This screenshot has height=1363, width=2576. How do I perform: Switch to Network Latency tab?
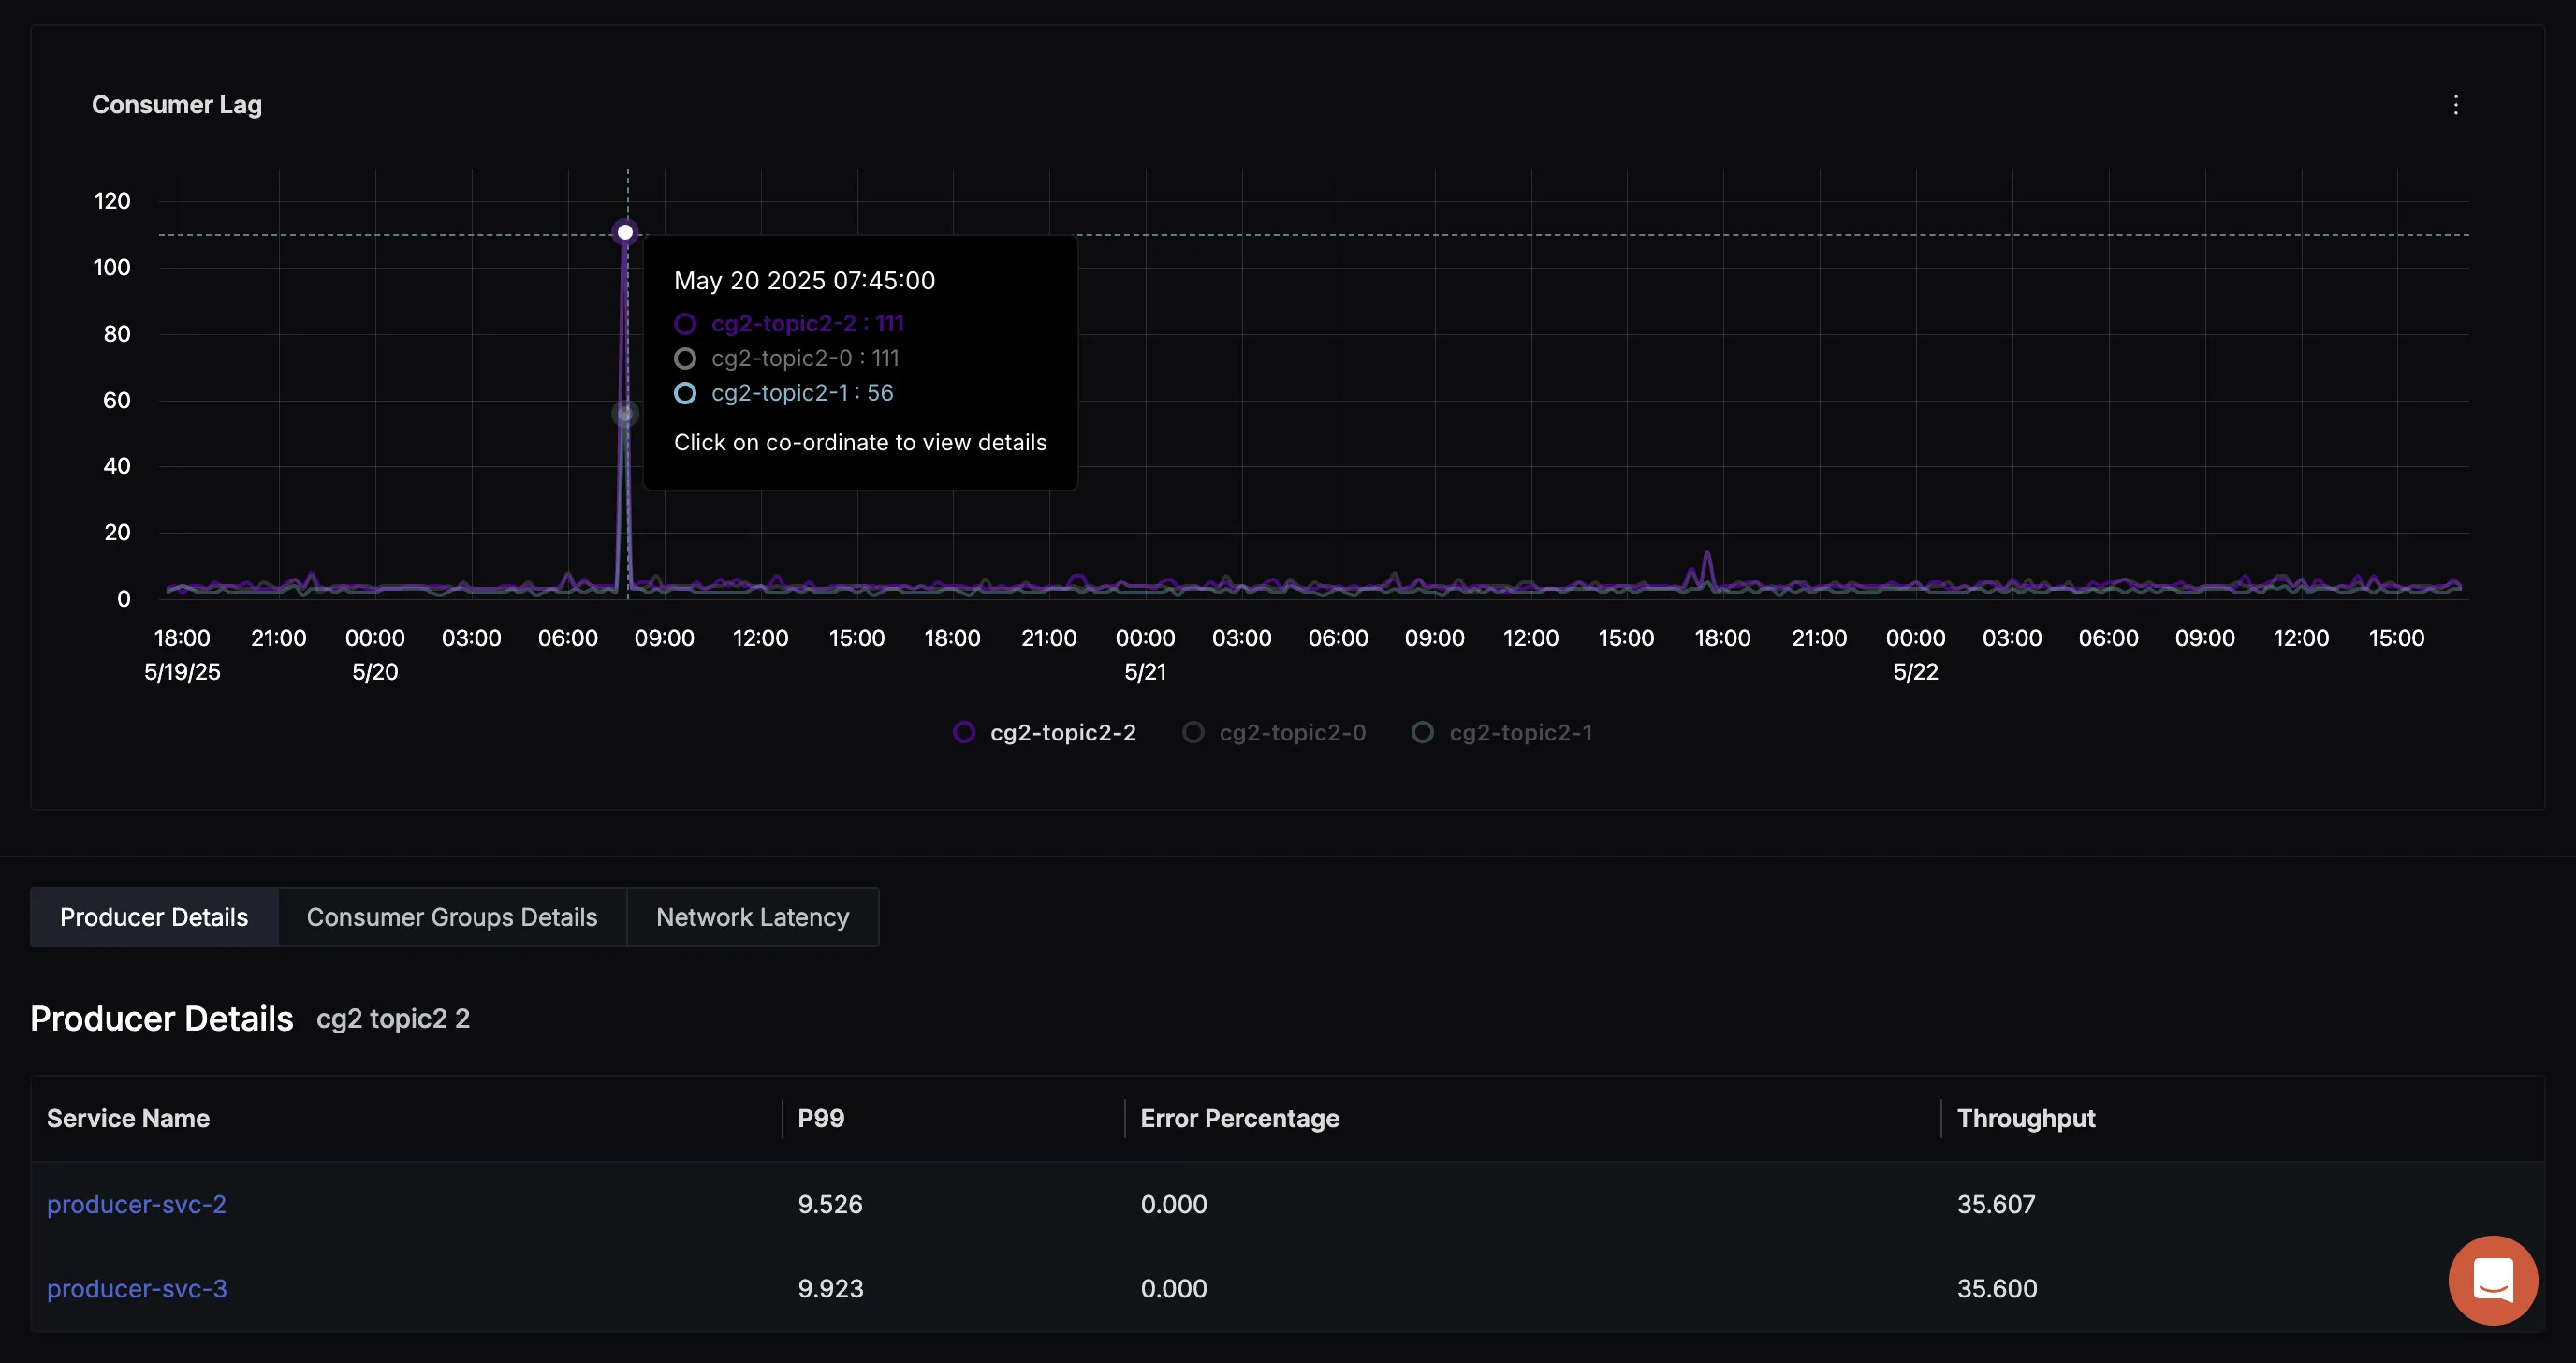[x=752, y=917]
